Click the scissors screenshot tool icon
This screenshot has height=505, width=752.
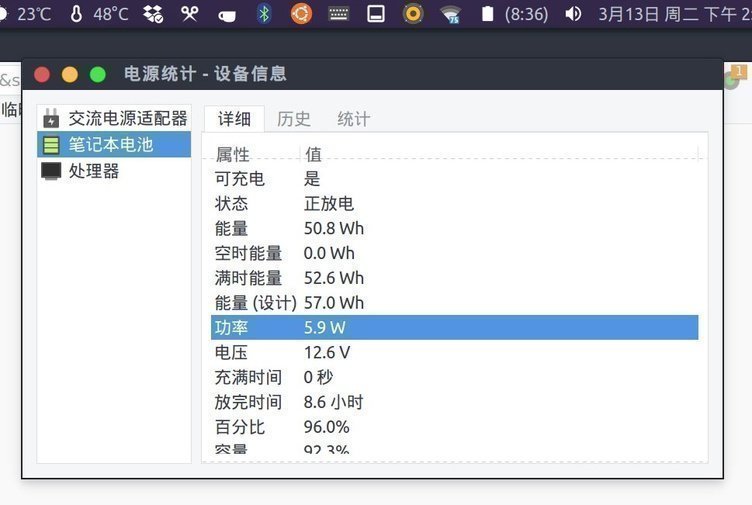tap(190, 14)
